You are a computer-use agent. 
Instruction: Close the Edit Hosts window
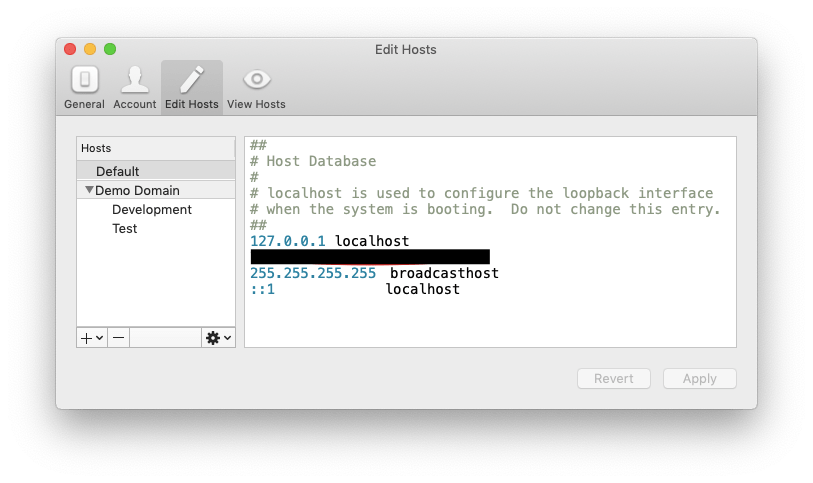point(70,49)
